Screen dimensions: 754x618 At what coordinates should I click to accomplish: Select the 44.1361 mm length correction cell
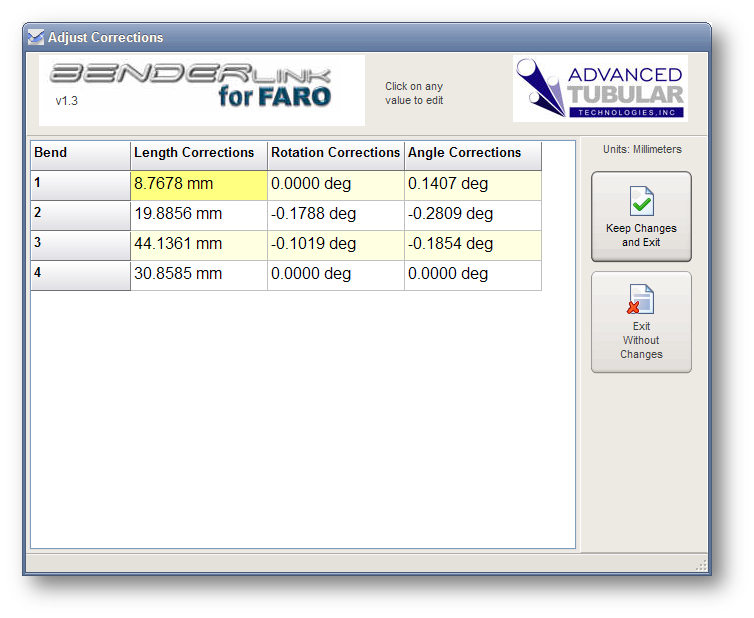tap(199, 244)
